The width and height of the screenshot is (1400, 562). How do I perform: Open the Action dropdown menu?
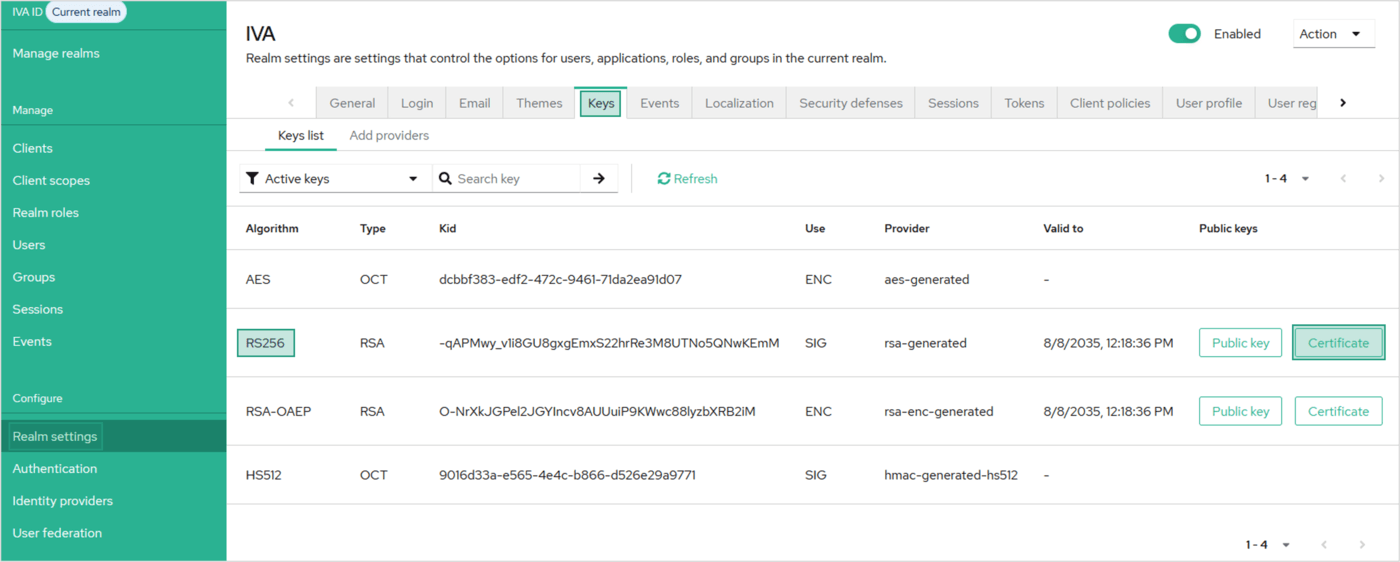(x=1332, y=34)
